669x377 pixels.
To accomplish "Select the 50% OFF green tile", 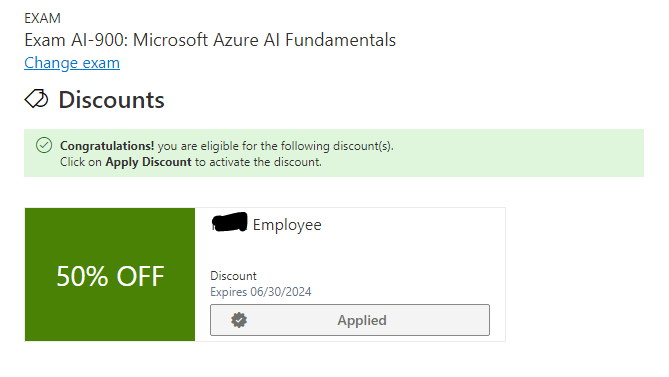I will pyautogui.click(x=110, y=274).
